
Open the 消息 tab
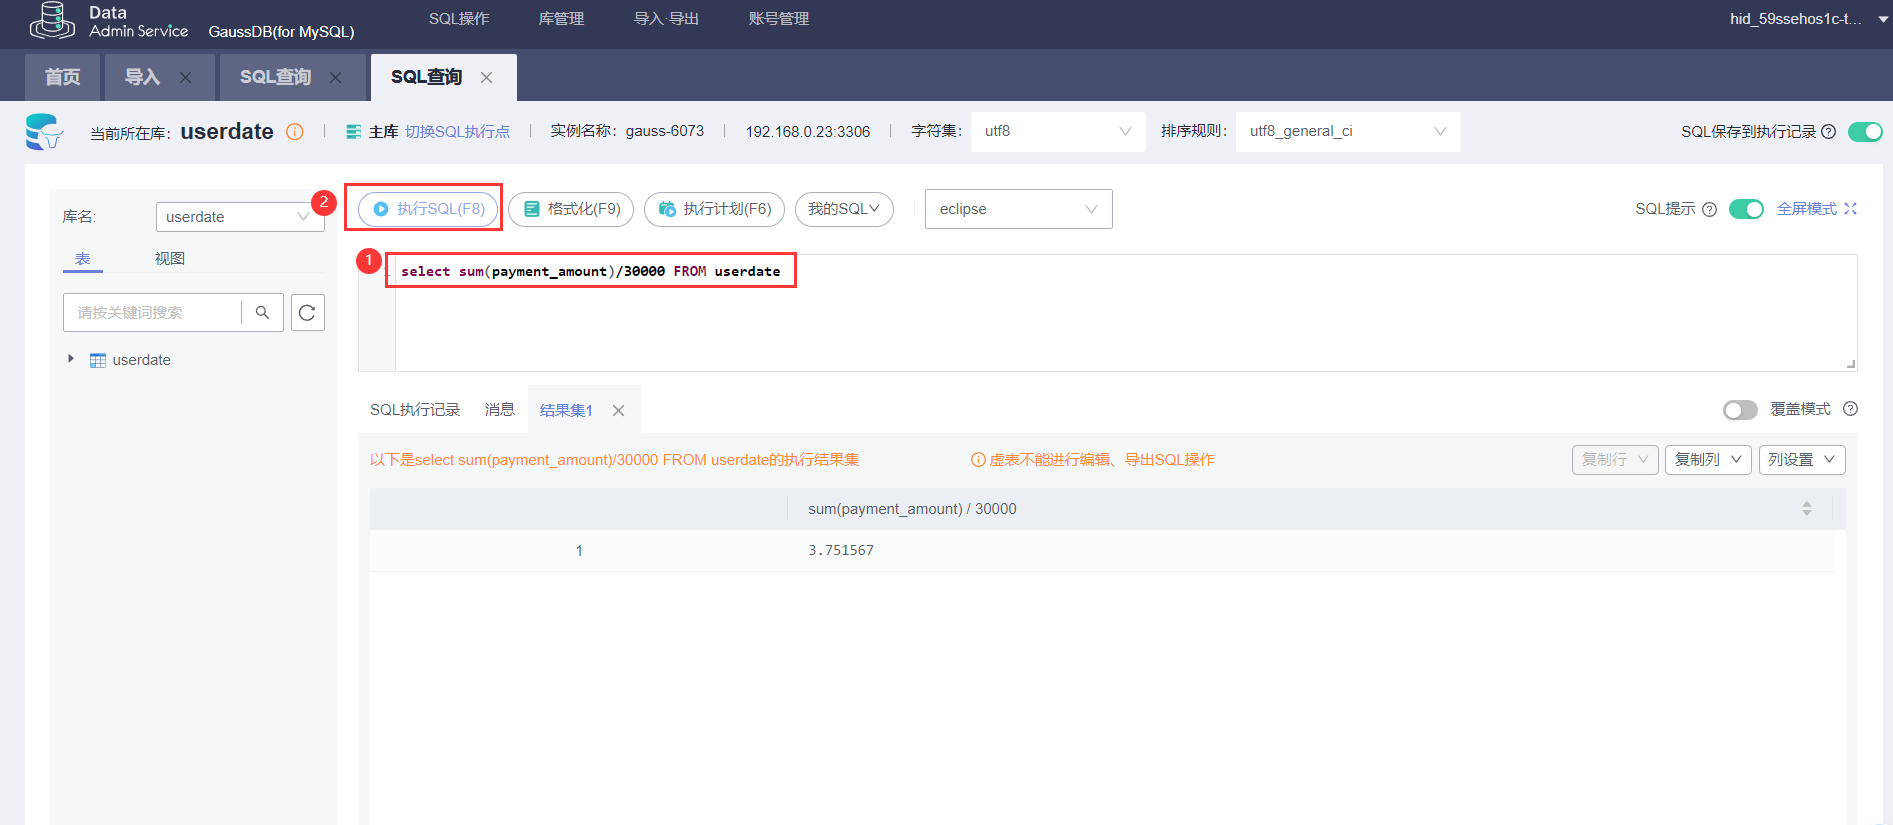point(500,410)
